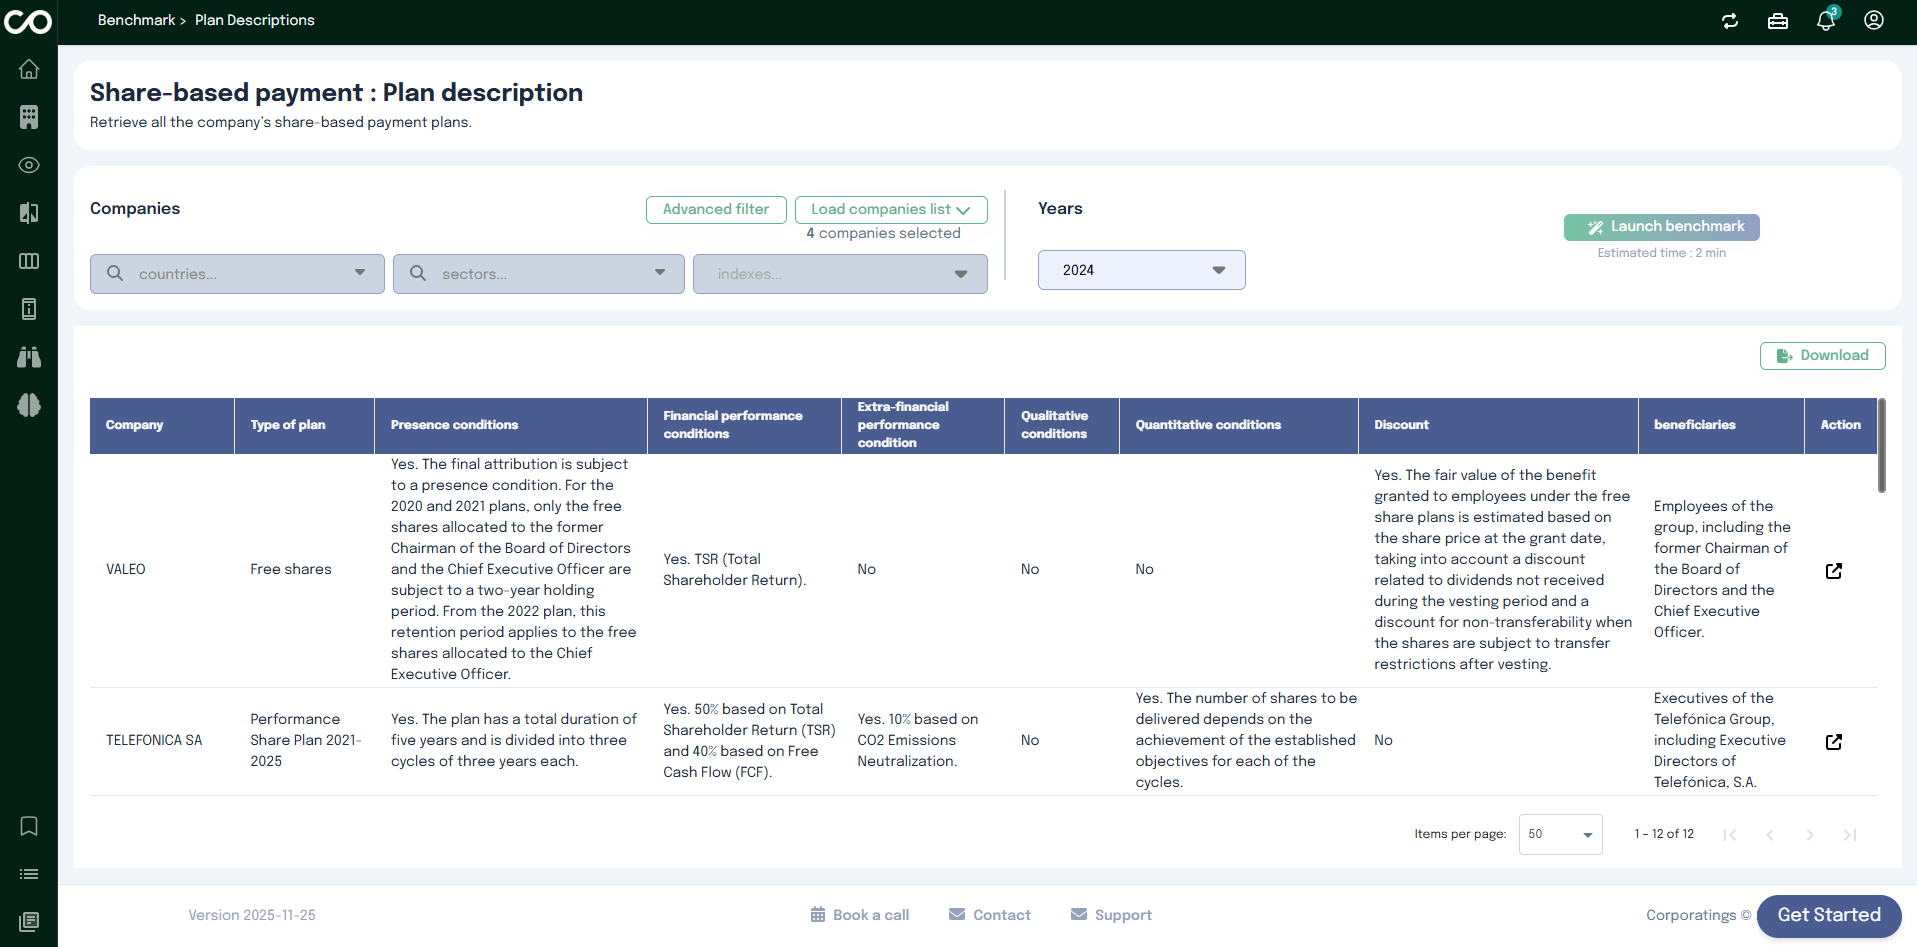Open VALEO row external link action
The image size is (1917, 947).
click(x=1834, y=570)
